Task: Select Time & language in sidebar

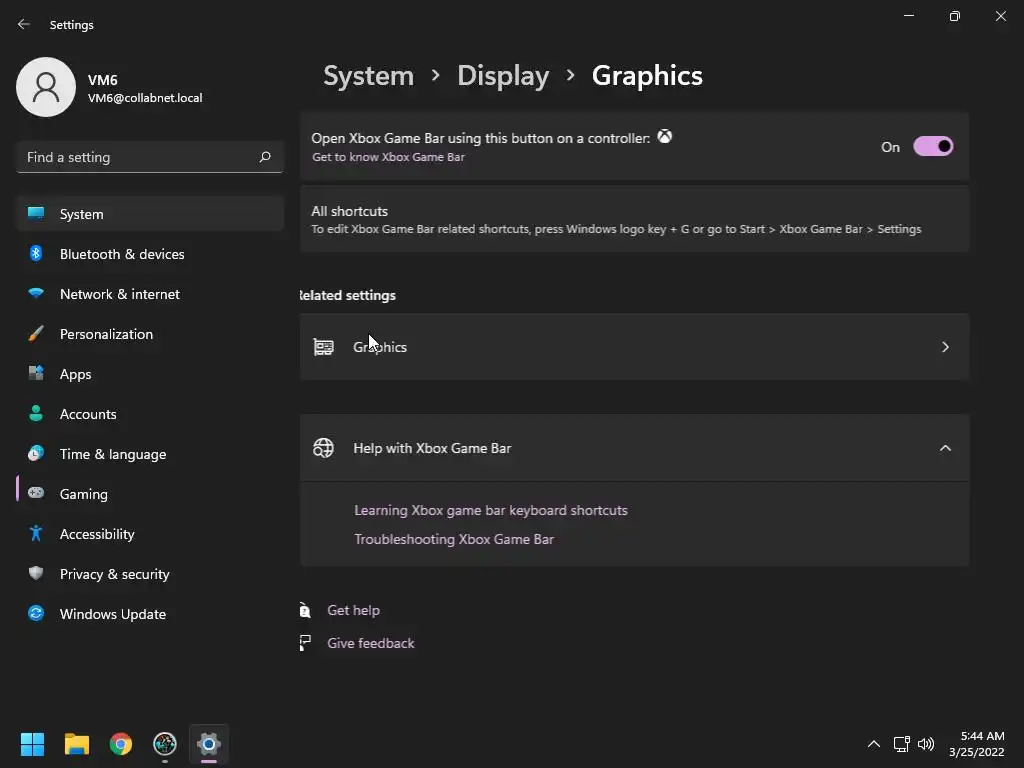Action: (x=112, y=454)
